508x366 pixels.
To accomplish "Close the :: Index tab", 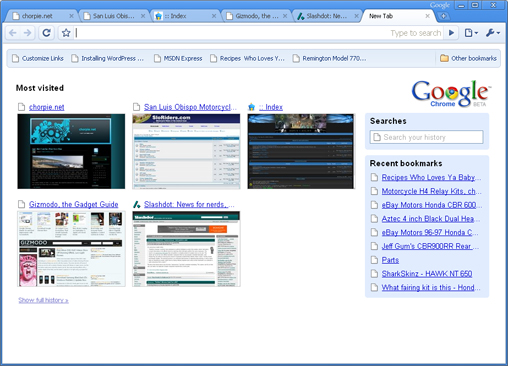I will (x=214, y=16).
